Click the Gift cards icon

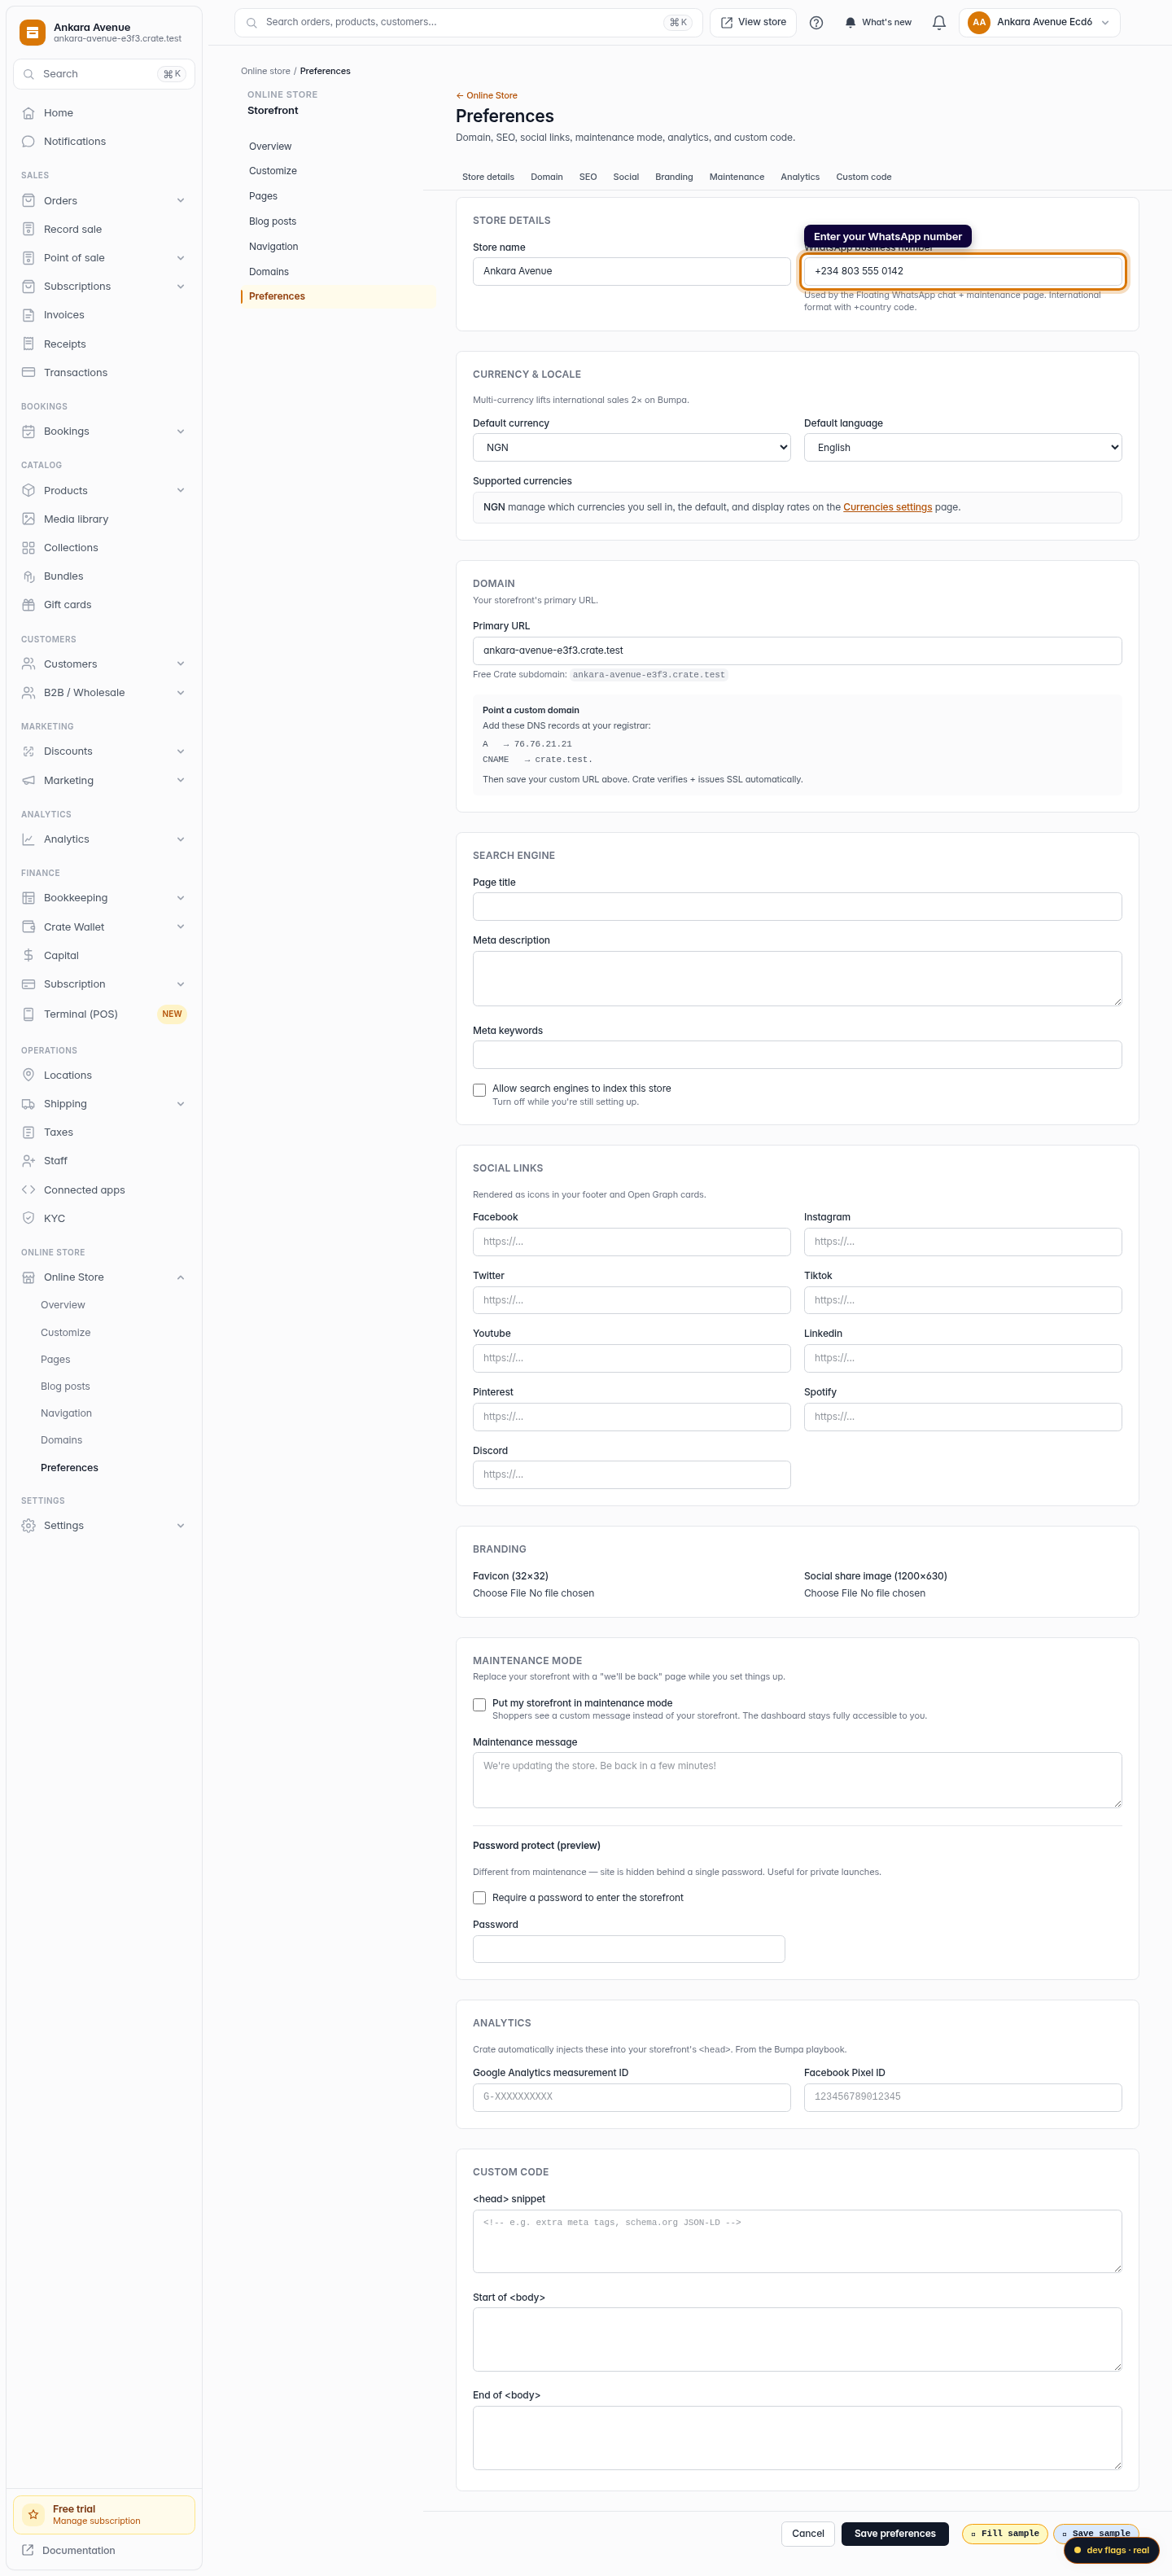pyautogui.click(x=28, y=605)
